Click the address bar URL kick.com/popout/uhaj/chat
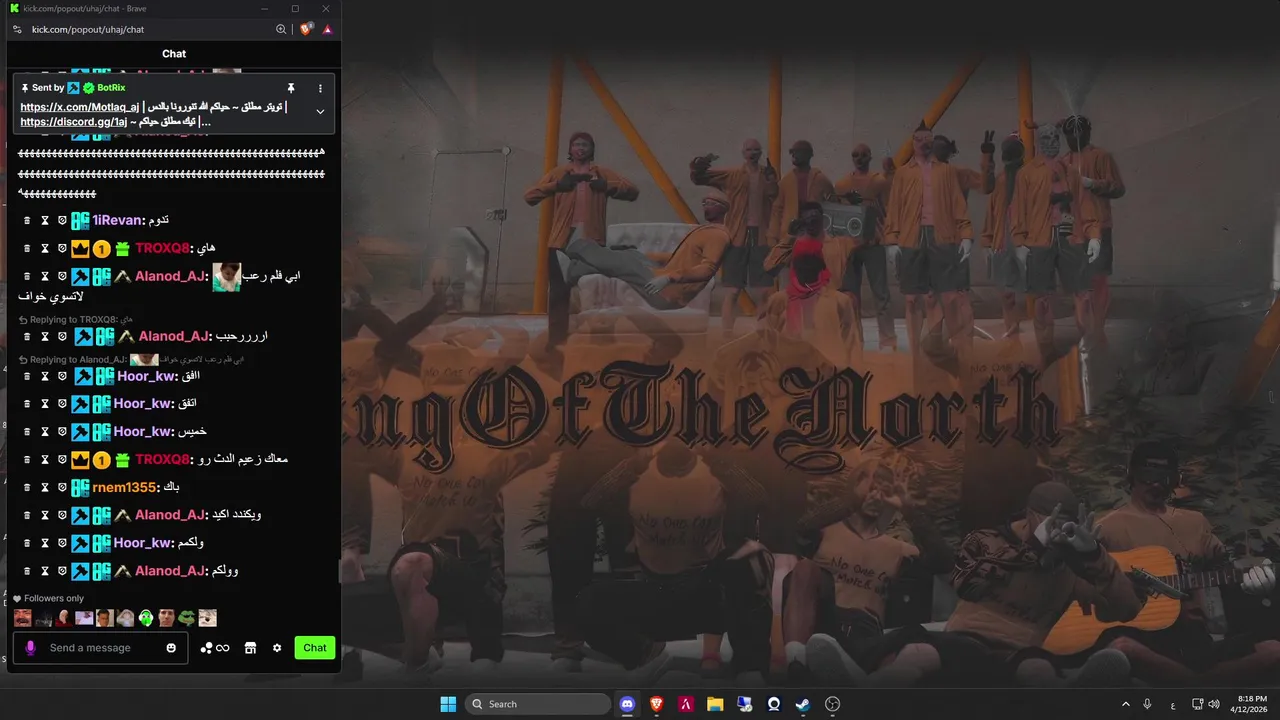1280x720 pixels. click(88, 29)
